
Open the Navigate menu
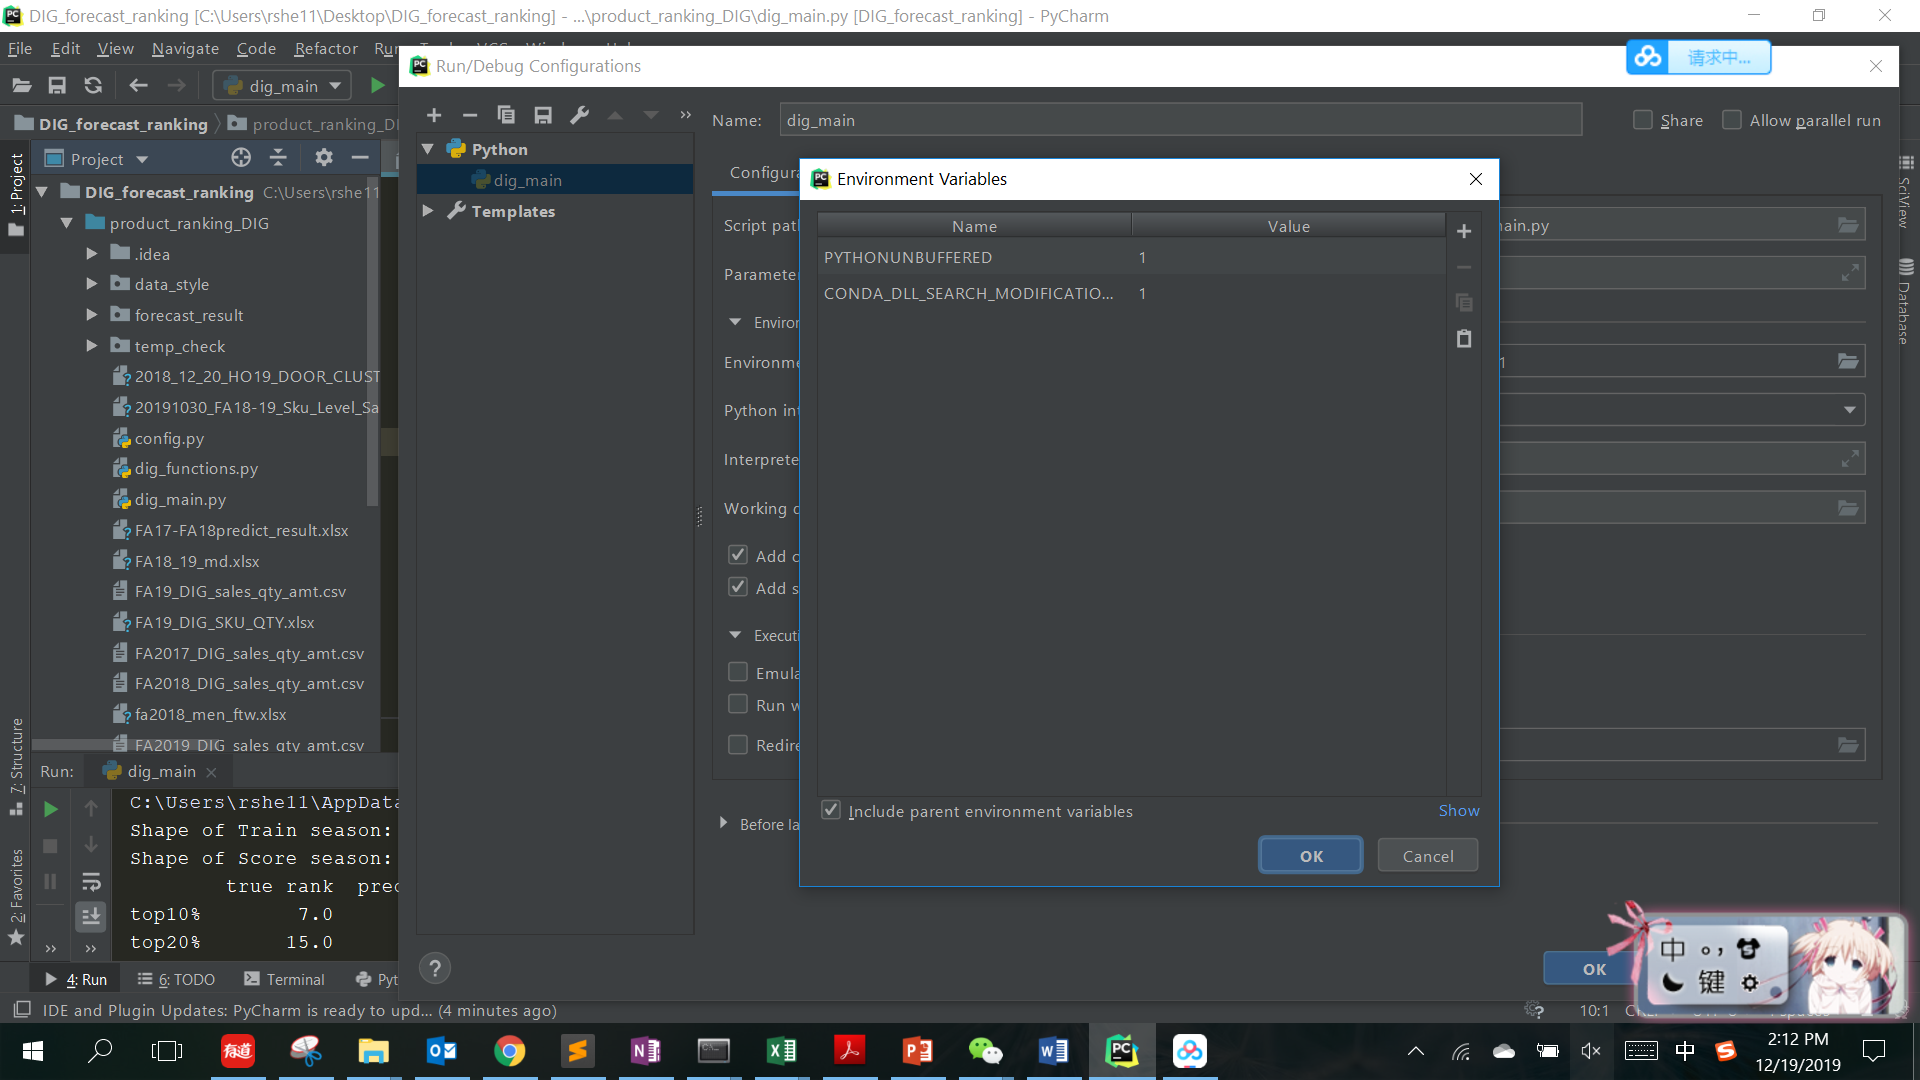[x=185, y=48]
